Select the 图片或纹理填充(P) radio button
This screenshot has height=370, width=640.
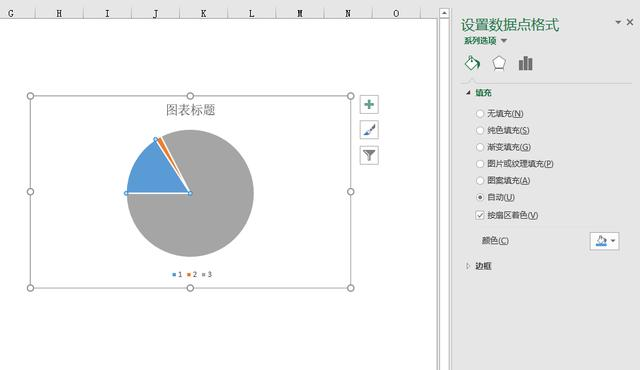point(480,164)
